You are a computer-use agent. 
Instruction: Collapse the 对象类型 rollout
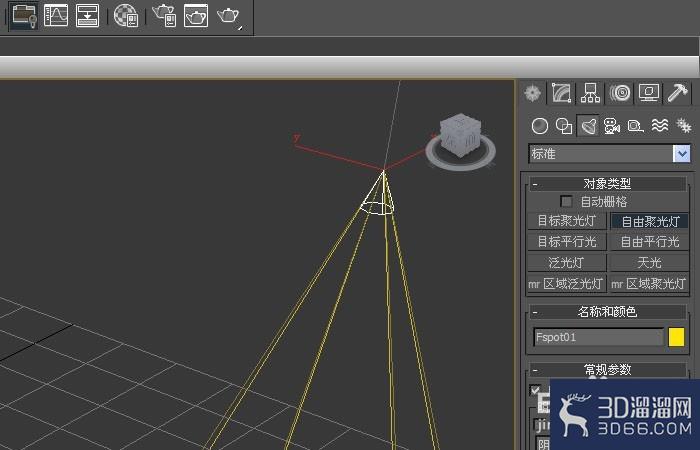point(608,183)
